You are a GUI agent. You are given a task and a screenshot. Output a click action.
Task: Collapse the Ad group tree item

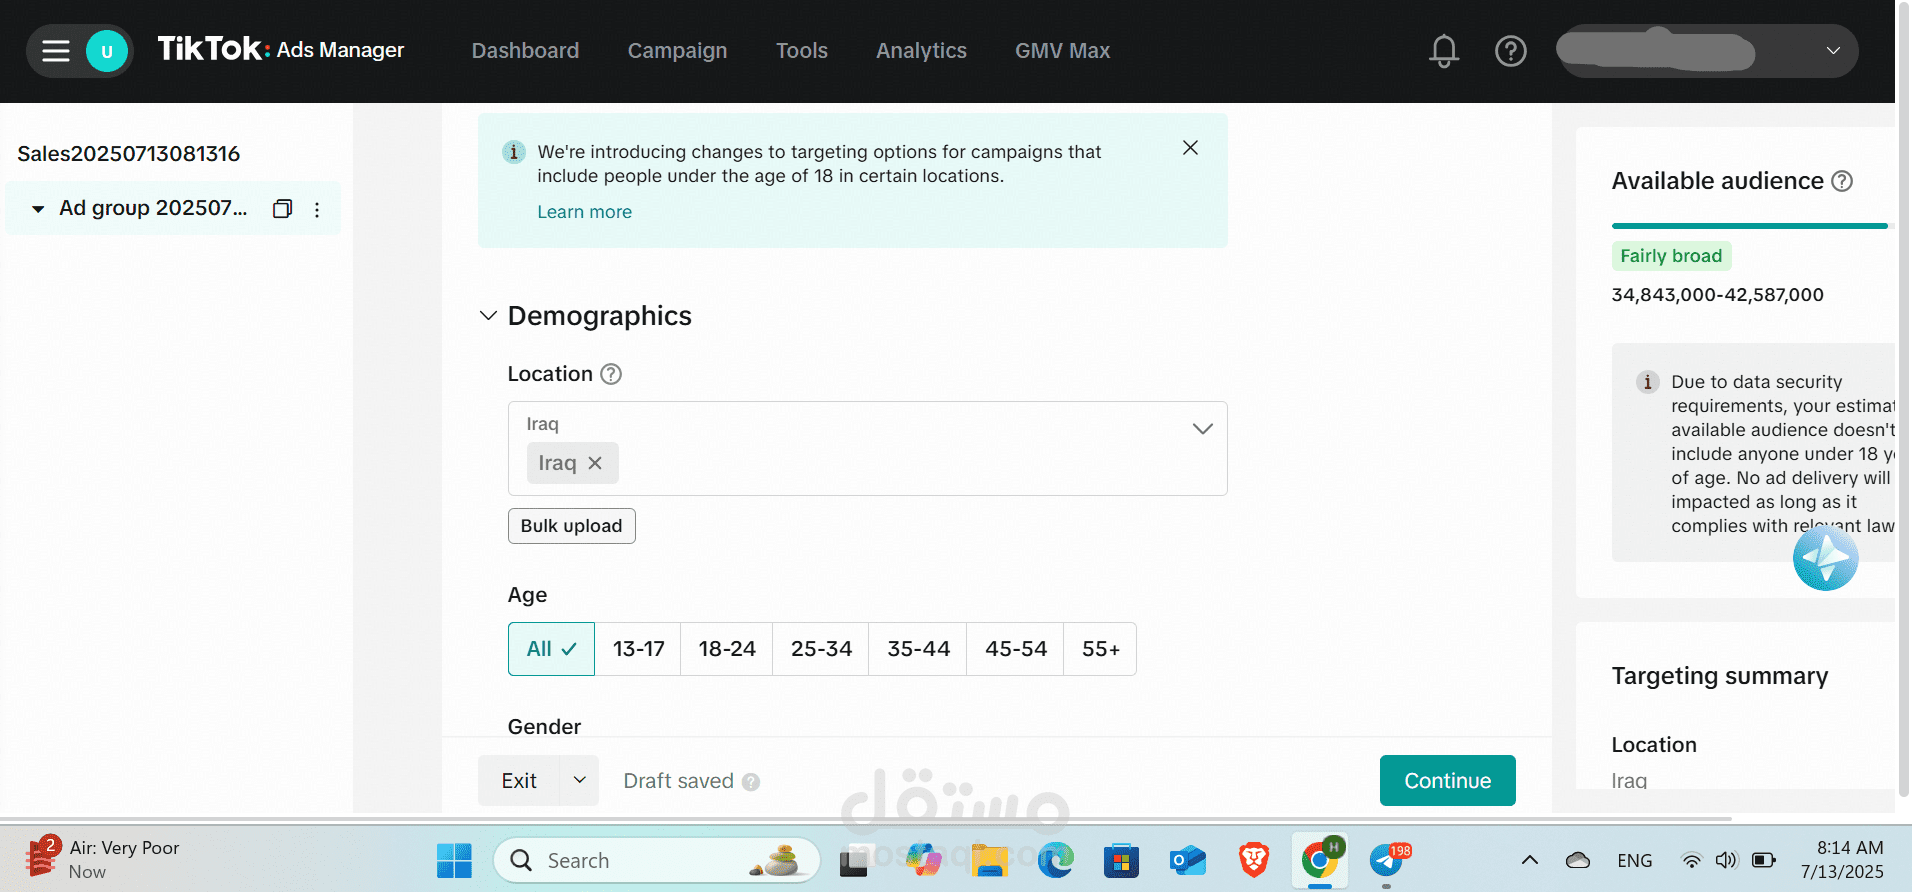pos(38,209)
